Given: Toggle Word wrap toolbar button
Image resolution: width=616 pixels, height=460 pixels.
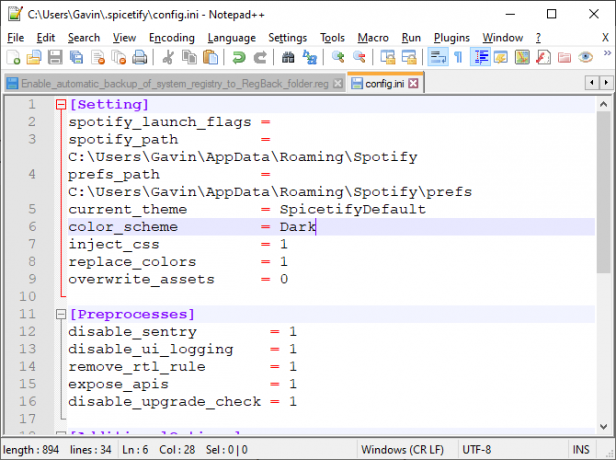Looking at the screenshot, I should tap(438, 57).
